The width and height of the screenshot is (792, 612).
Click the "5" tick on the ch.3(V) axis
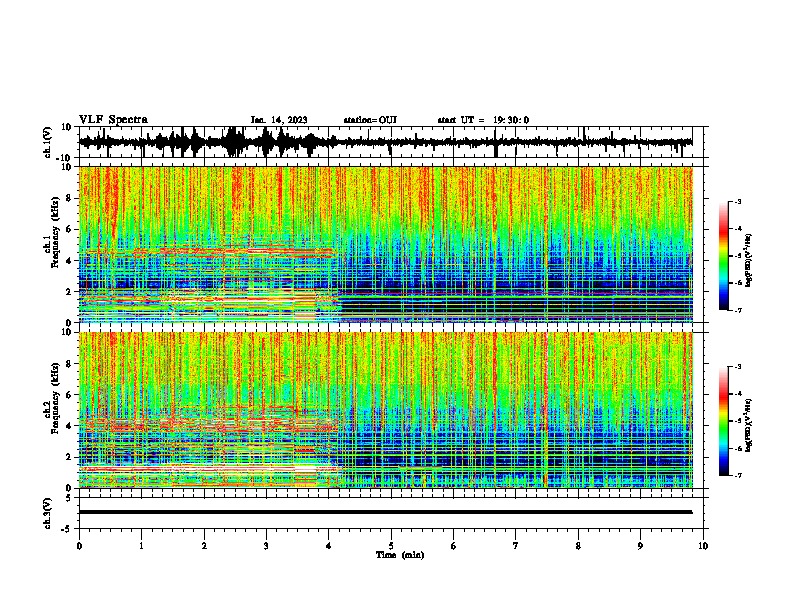(x=69, y=497)
